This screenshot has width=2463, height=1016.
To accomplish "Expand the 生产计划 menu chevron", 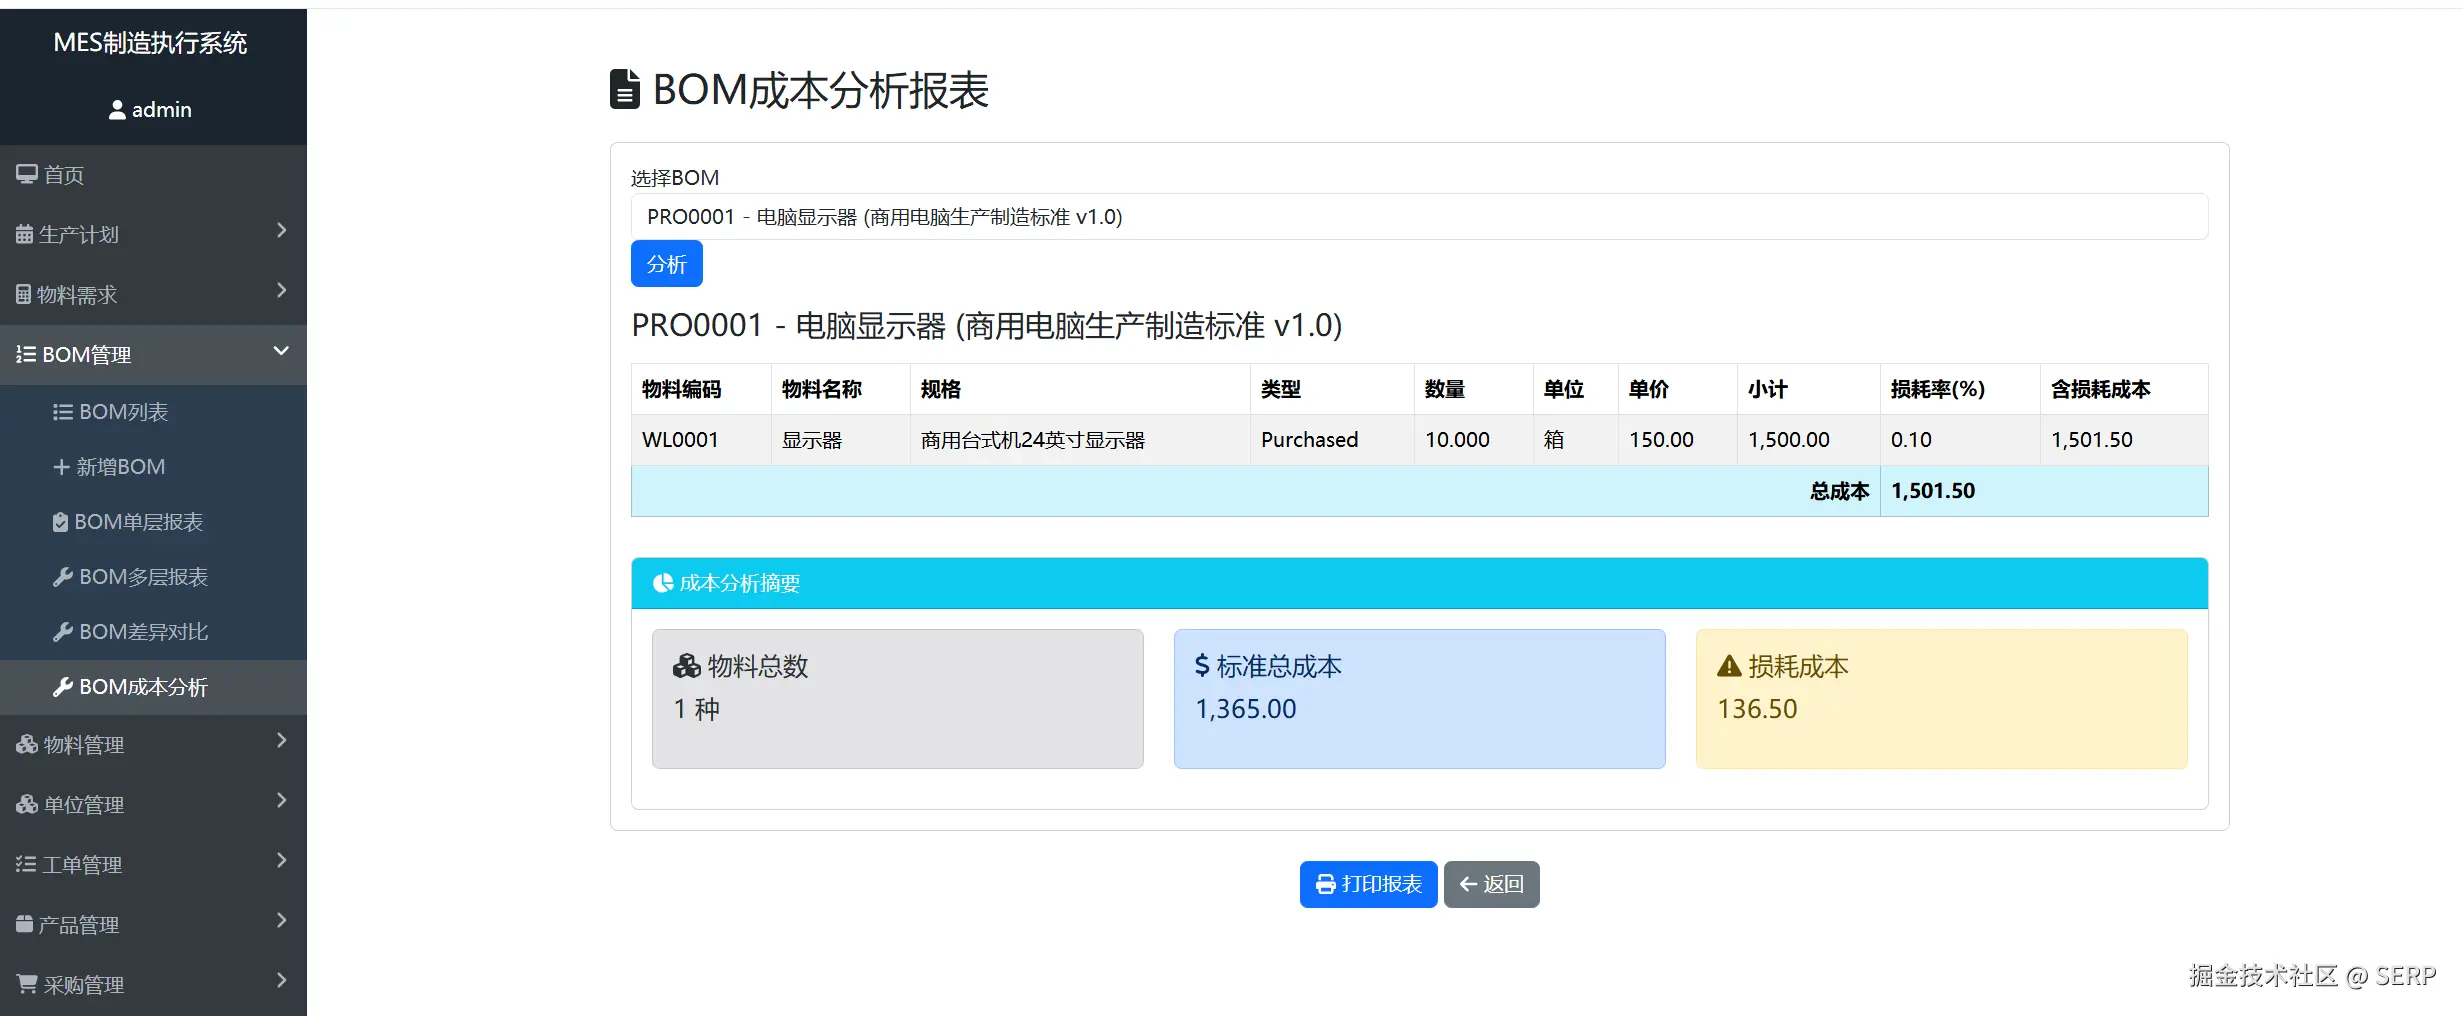I will pos(281,231).
